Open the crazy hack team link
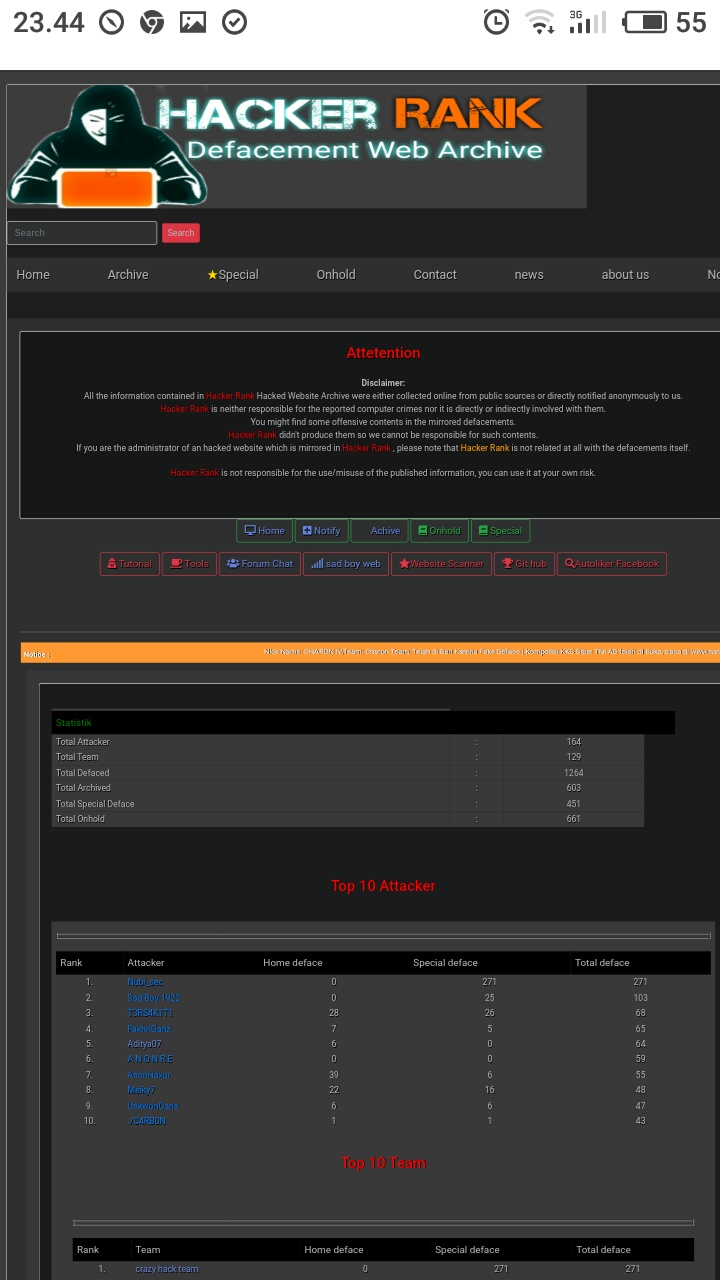The width and height of the screenshot is (720, 1280). (167, 1269)
